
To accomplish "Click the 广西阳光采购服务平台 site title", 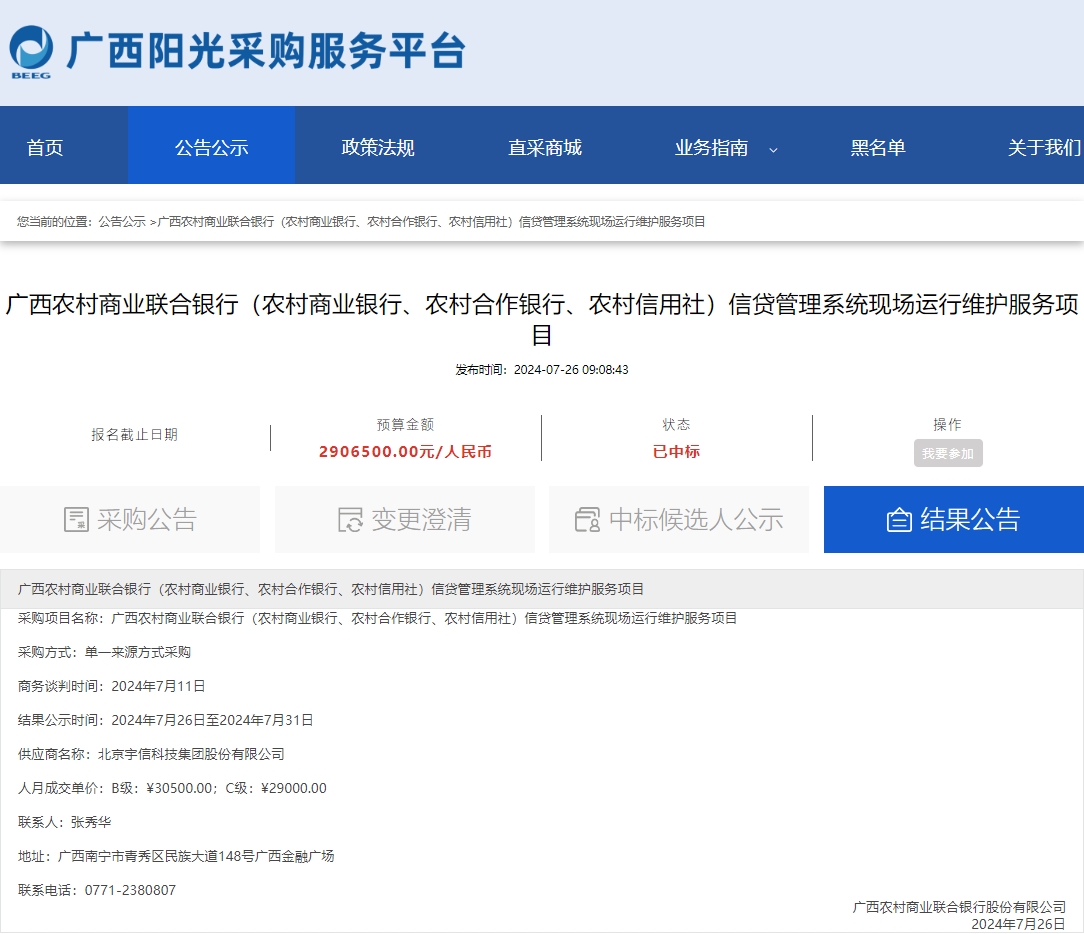I will [266, 51].
